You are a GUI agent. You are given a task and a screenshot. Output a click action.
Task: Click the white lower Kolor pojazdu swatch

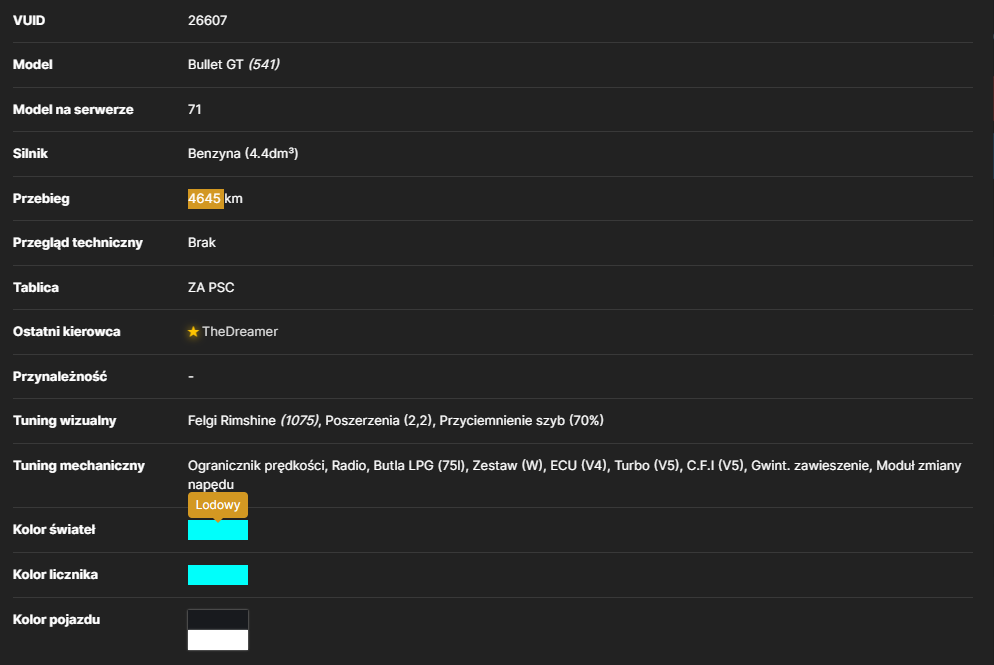pyautogui.click(x=217, y=640)
